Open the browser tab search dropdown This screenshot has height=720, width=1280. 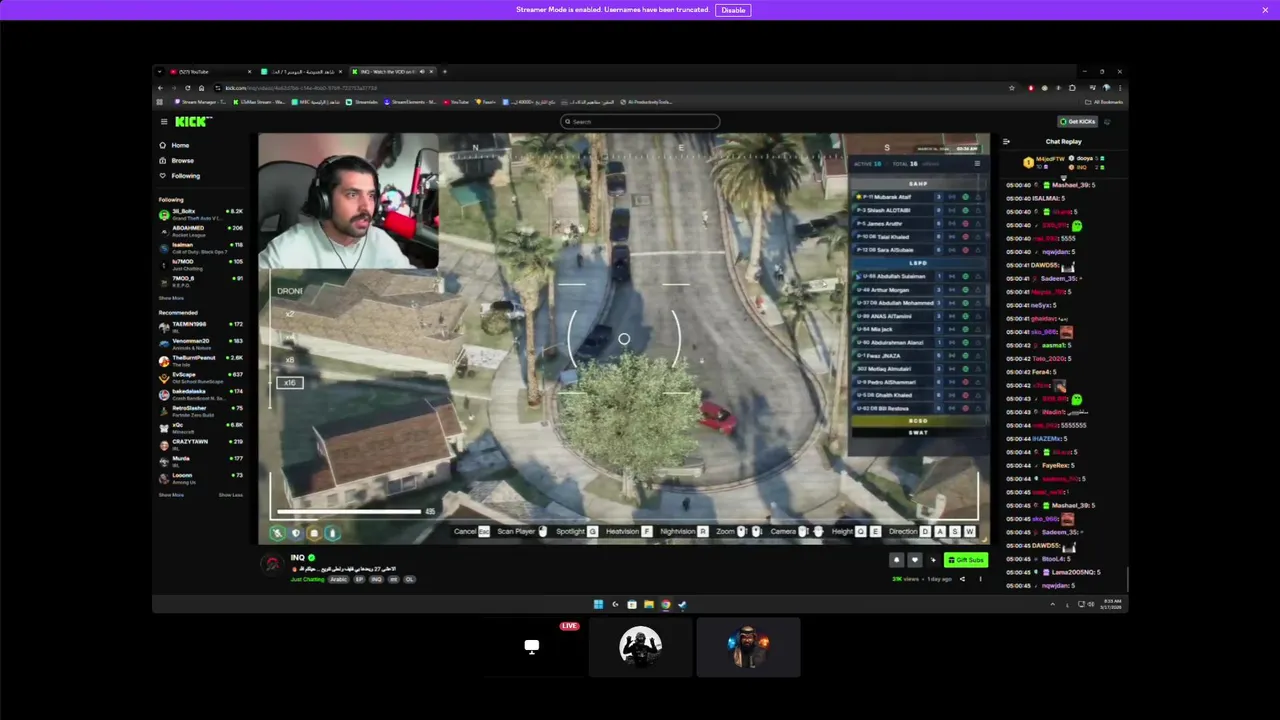(160, 72)
